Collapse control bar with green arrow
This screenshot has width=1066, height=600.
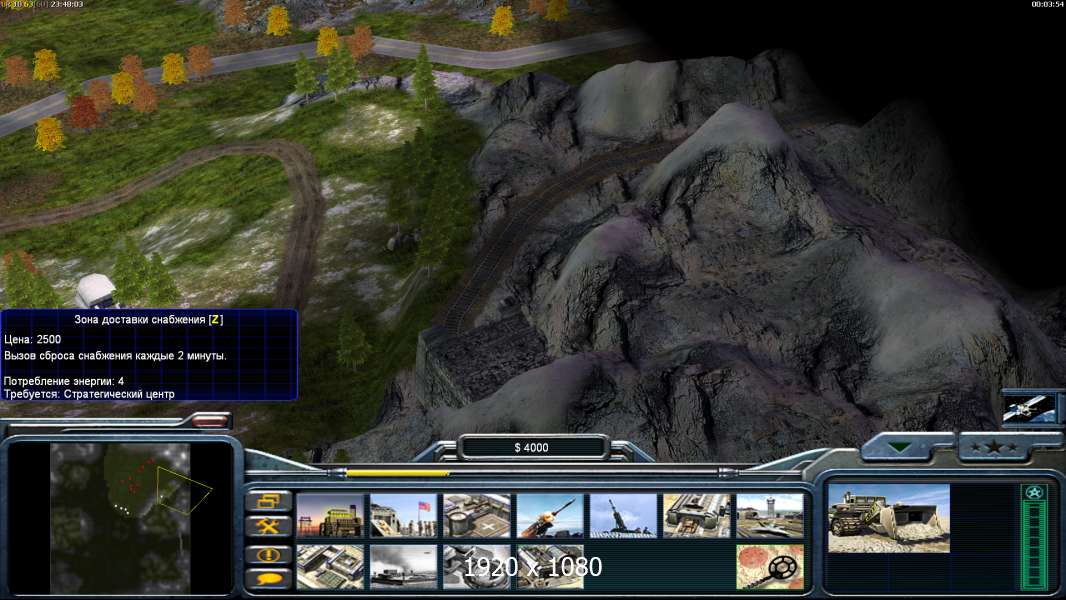(901, 447)
